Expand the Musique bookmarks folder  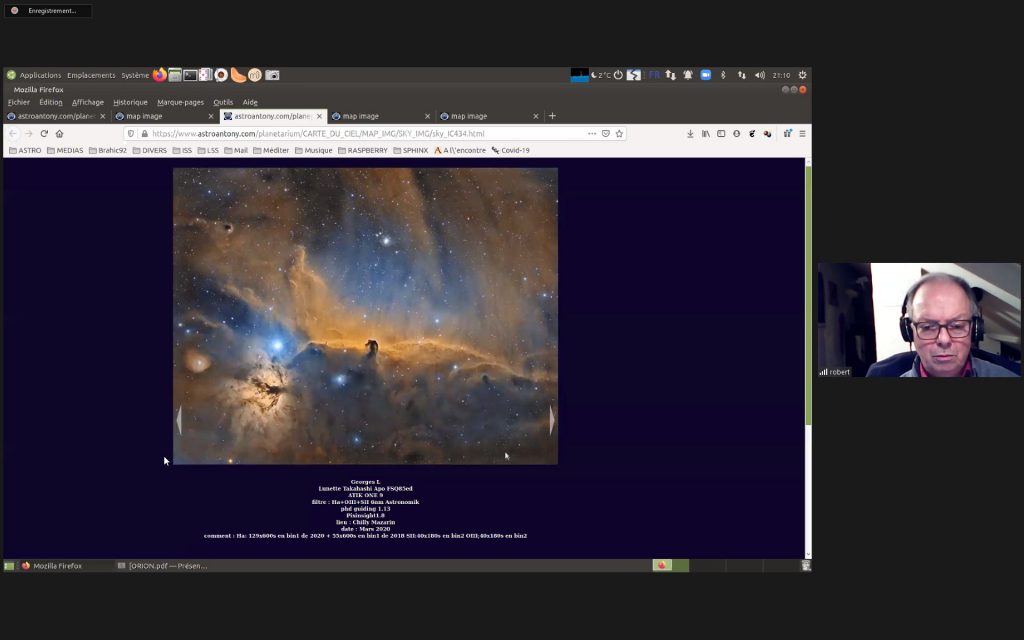313,150
